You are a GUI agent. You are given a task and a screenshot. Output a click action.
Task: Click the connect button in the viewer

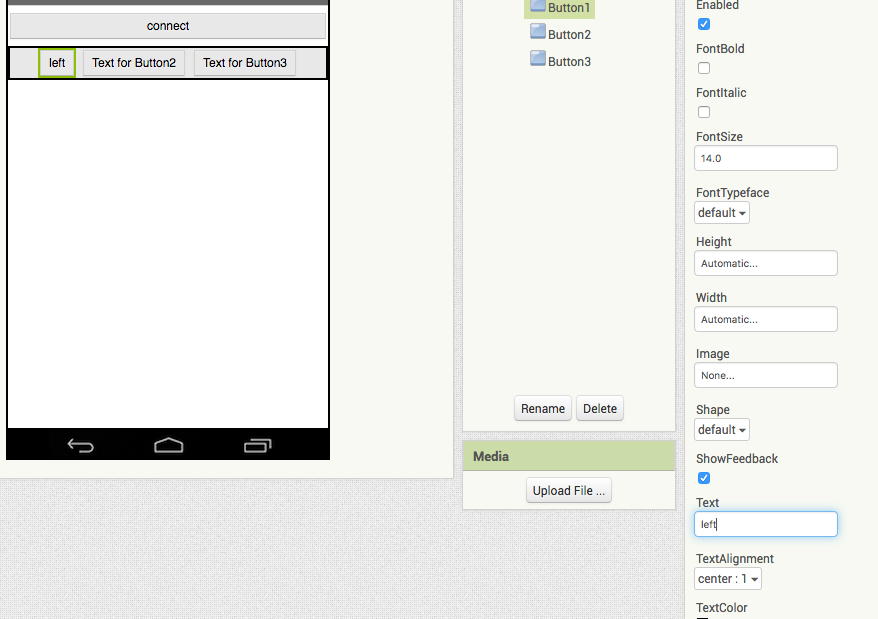168,26
